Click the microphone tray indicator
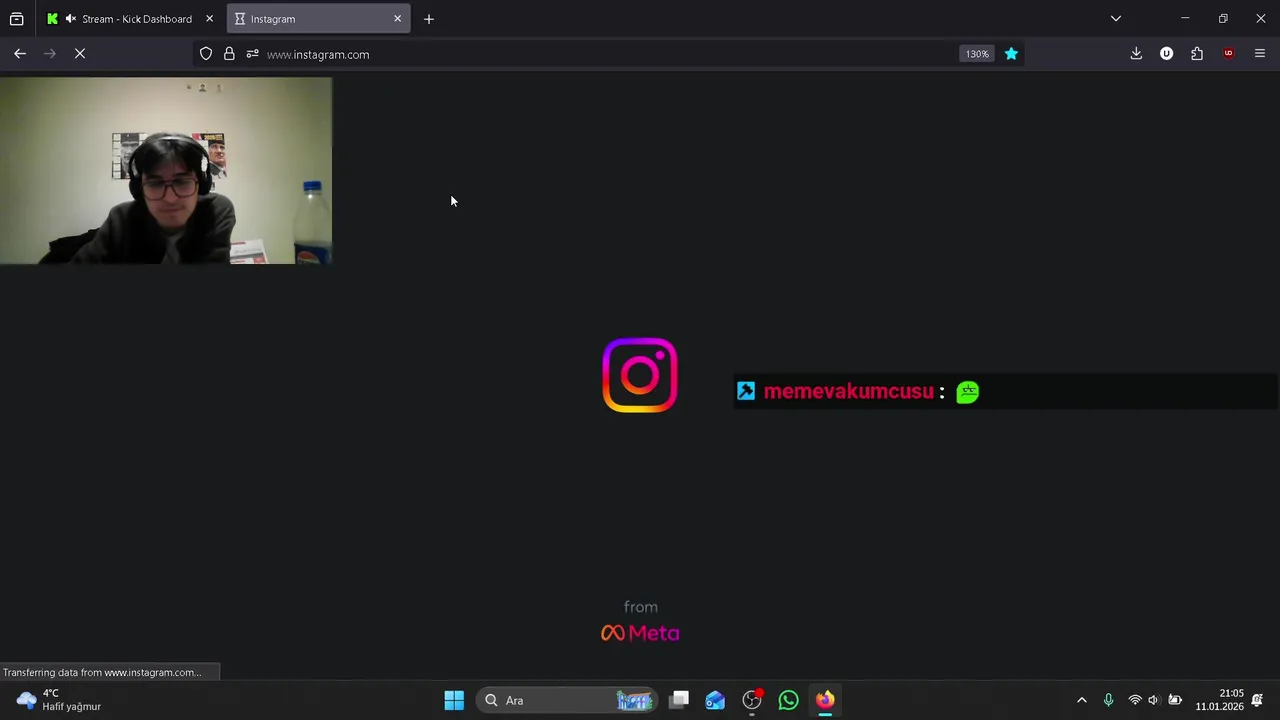This screenshot has width=1280, height=720. click(x=1108, y=700)
